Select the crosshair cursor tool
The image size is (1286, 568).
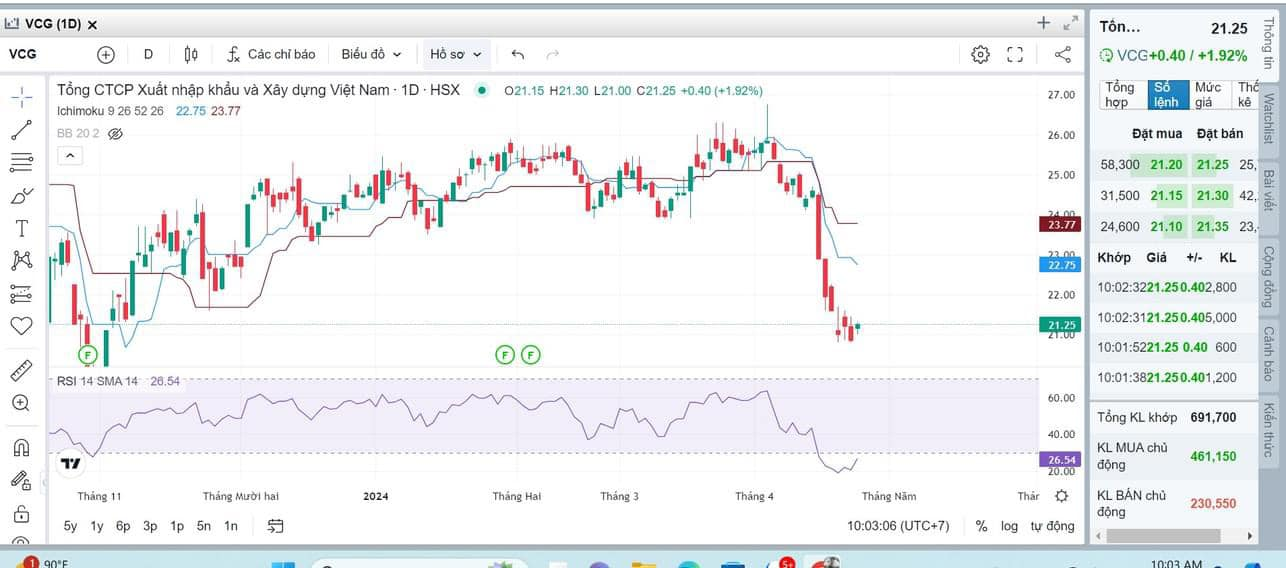[21, 97]
